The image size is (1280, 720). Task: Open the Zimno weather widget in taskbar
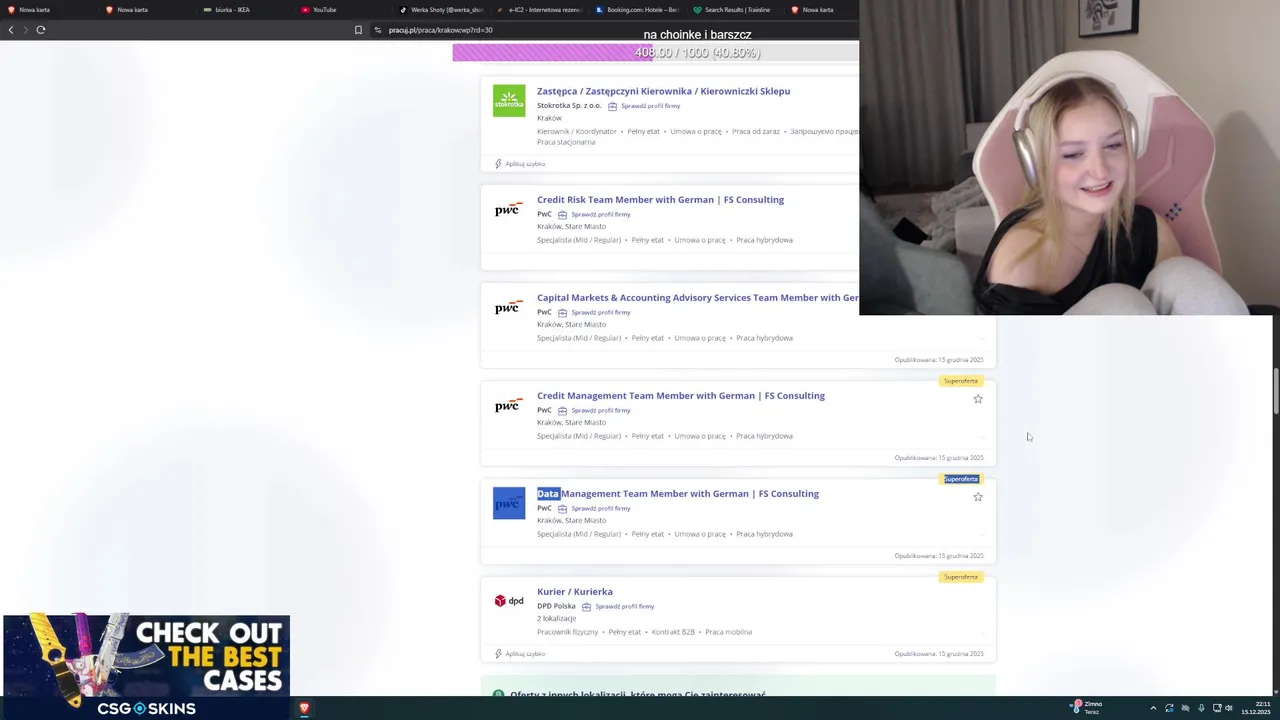coord(1086,708)
